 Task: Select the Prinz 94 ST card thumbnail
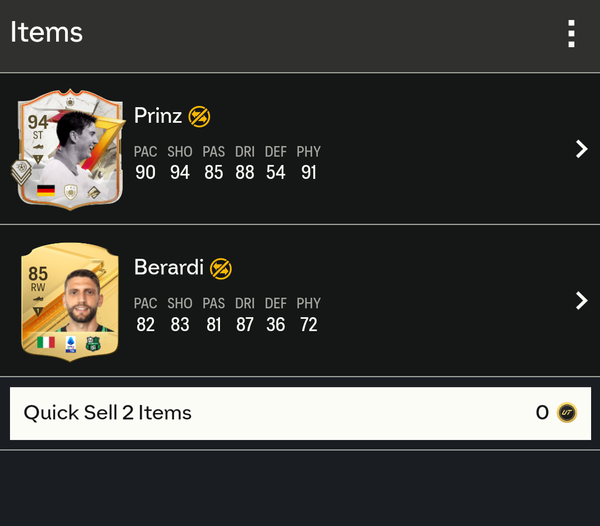point(68,149)
